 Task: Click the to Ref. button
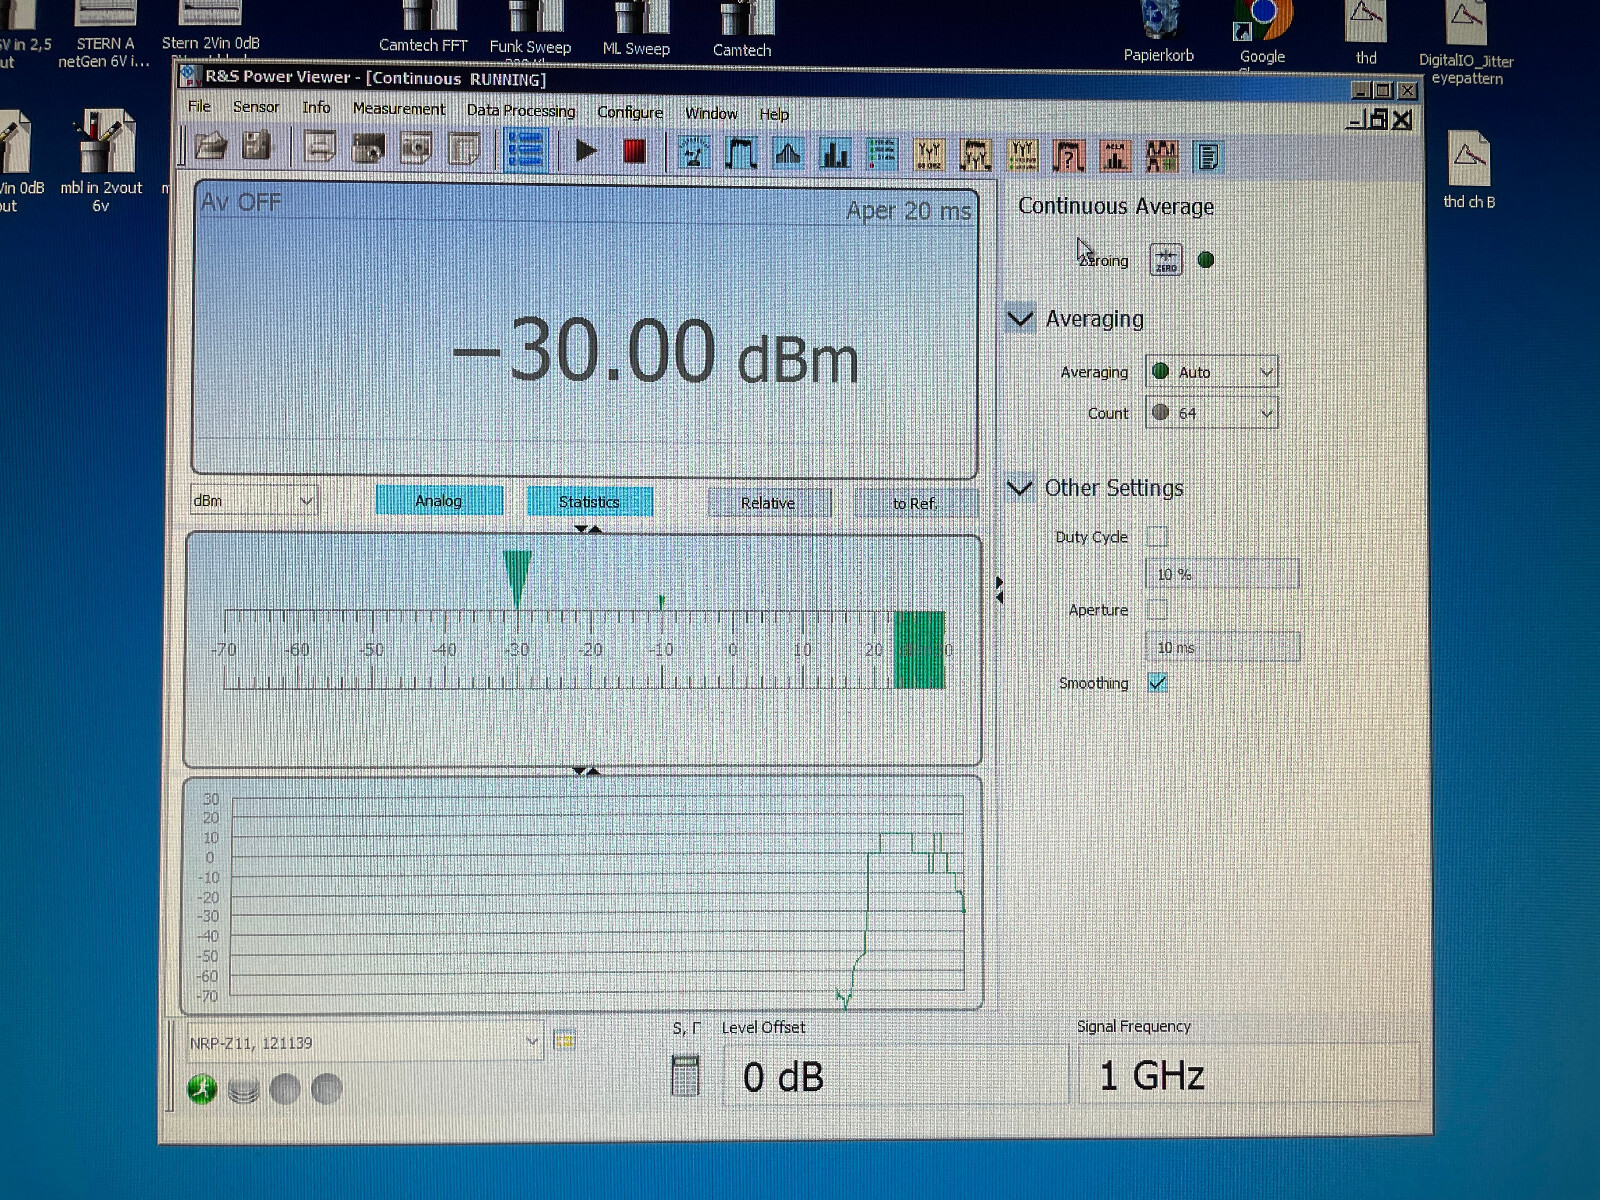click(915, 504)
